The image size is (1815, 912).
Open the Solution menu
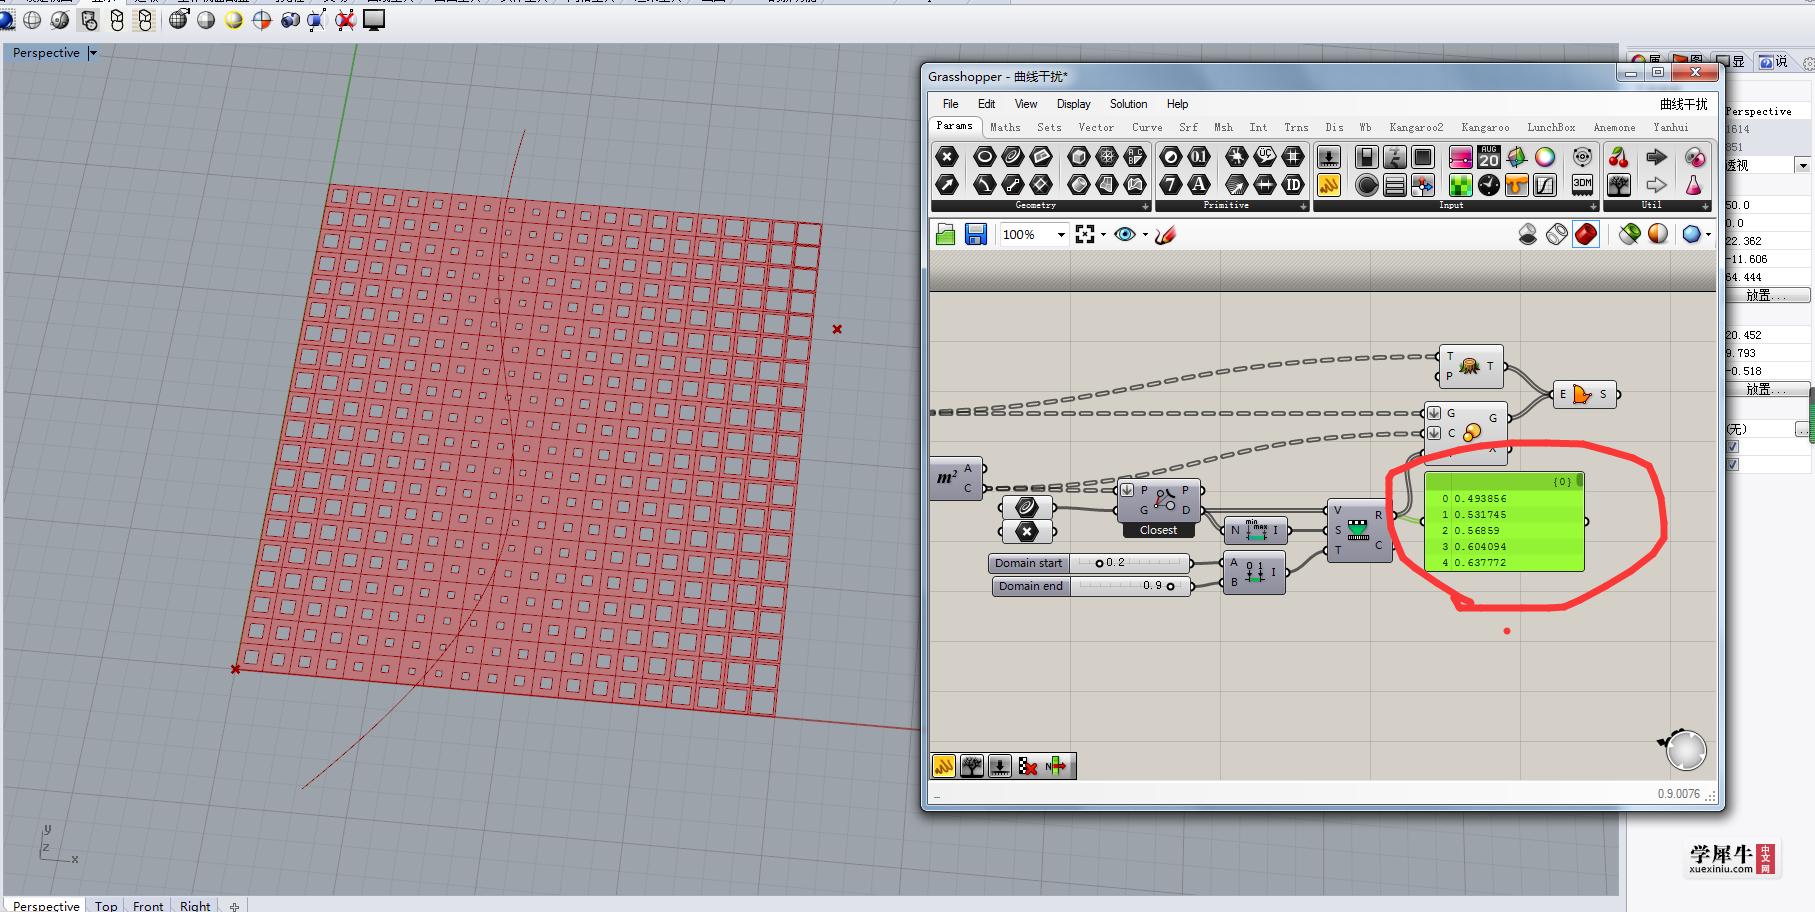[x=1129, y=104]
